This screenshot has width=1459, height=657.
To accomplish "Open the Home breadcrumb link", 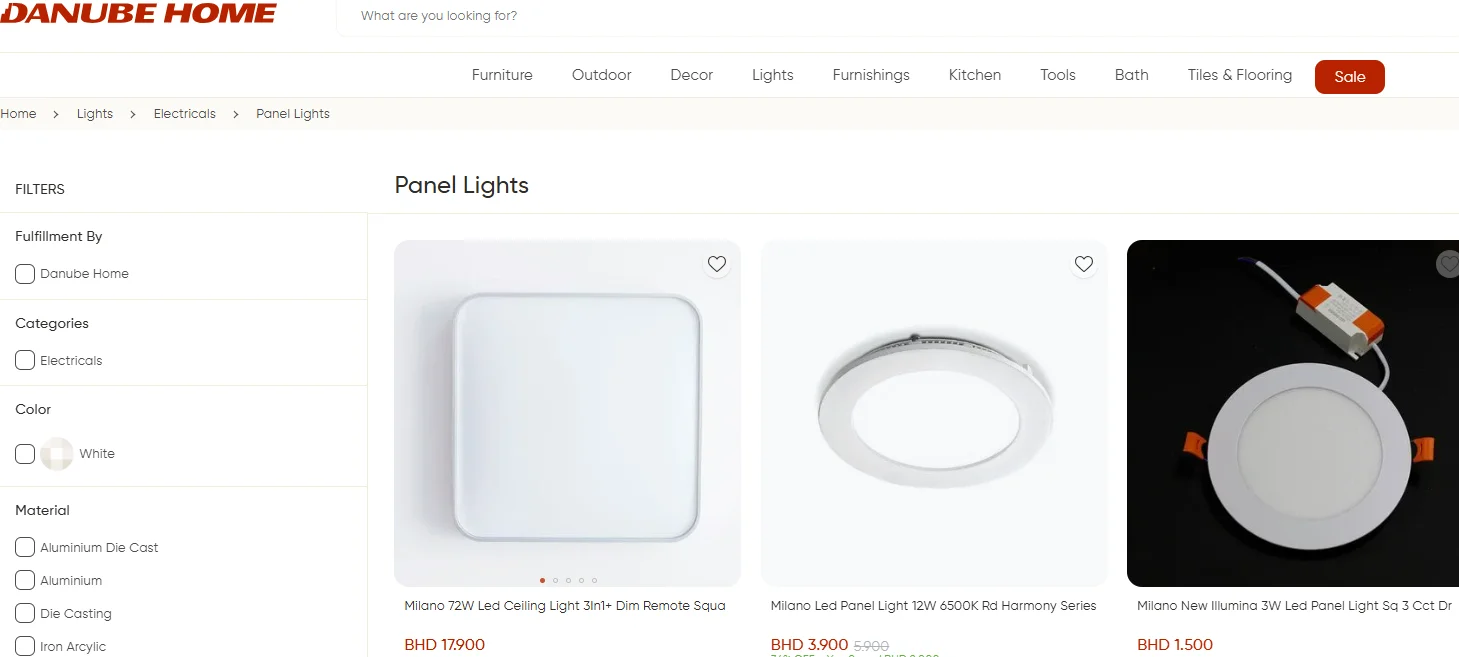I will pos(18,114).
